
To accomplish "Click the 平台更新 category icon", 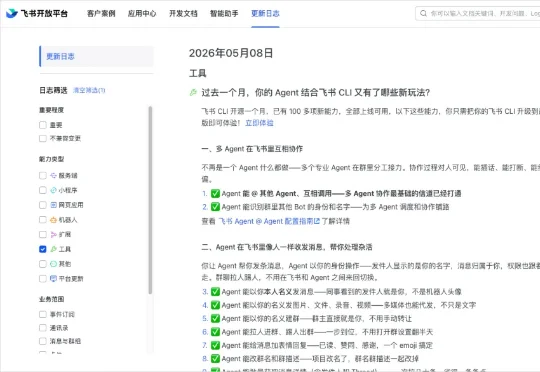I will tap(53, 279).
